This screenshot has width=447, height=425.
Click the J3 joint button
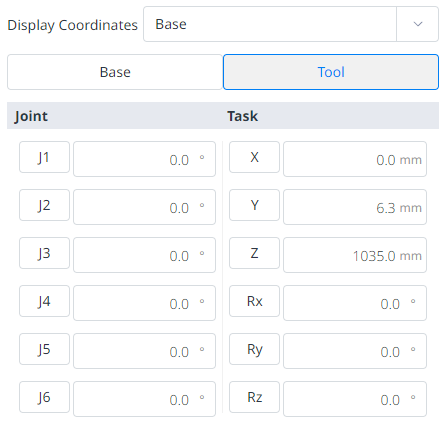click(x=44, y=253)
